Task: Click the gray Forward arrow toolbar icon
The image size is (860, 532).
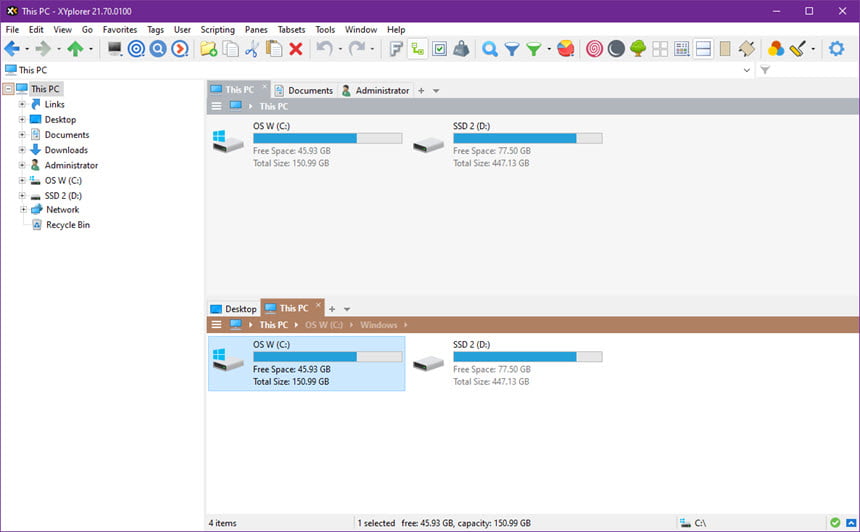Action: click(43, 49)
